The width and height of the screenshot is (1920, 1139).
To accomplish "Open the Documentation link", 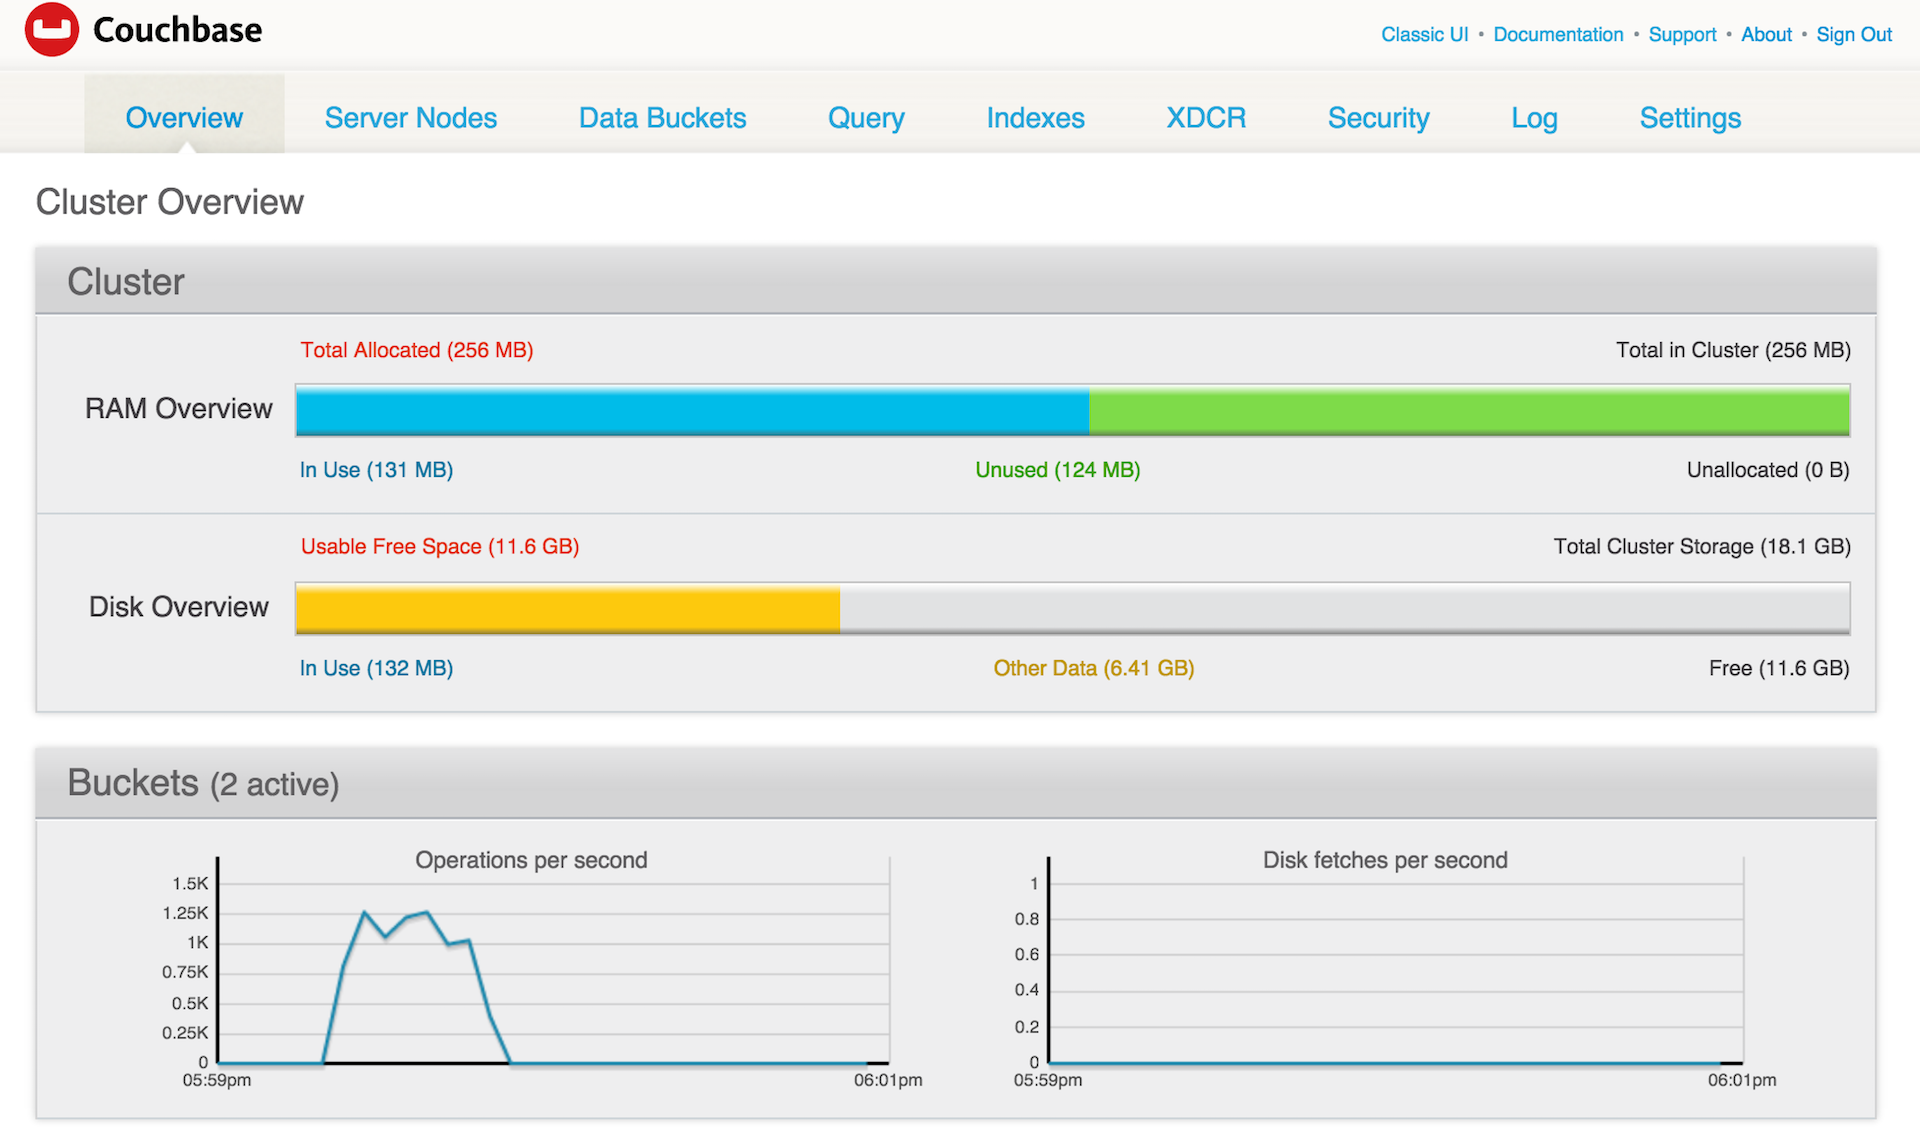I will 1558,34.
